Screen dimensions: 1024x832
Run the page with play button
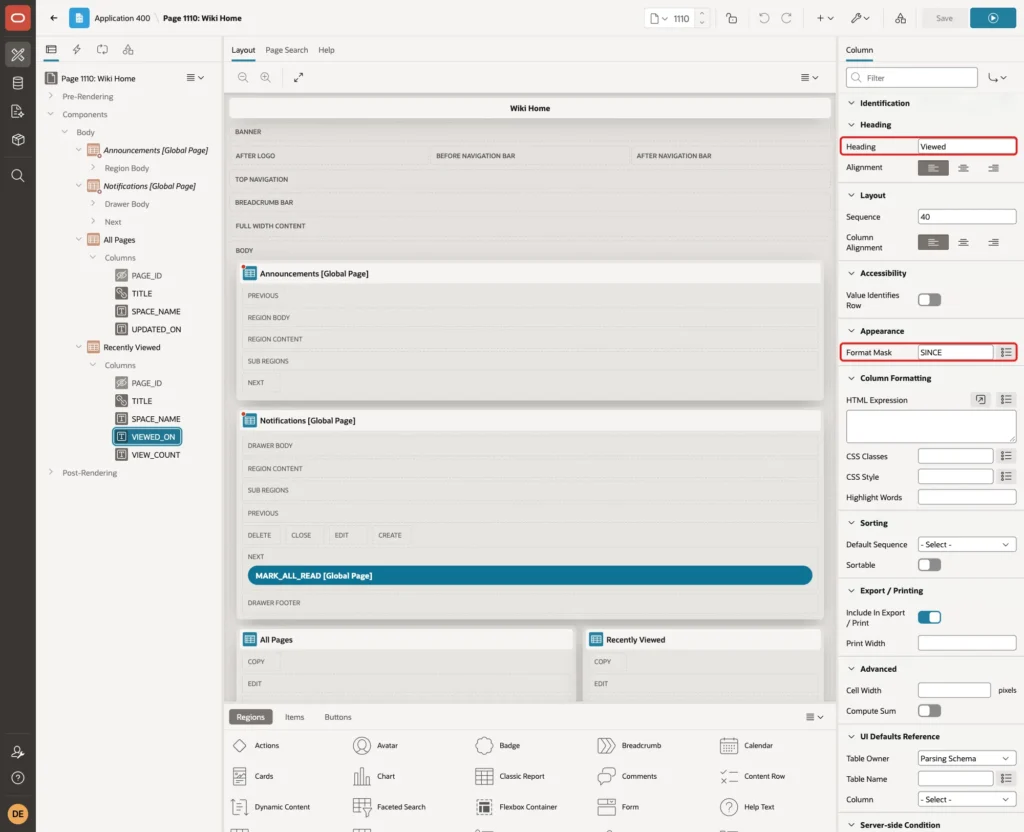(993, 18)
